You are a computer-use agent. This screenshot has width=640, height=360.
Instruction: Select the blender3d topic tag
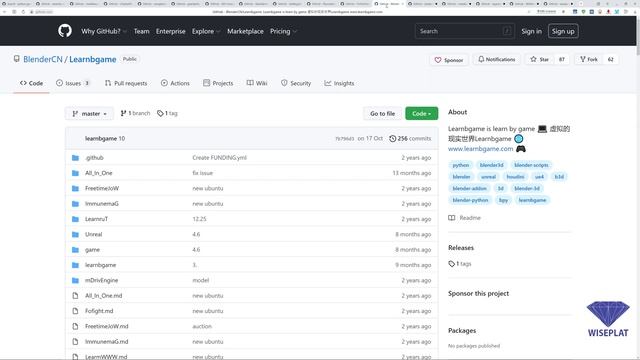(x=491, y=165)
